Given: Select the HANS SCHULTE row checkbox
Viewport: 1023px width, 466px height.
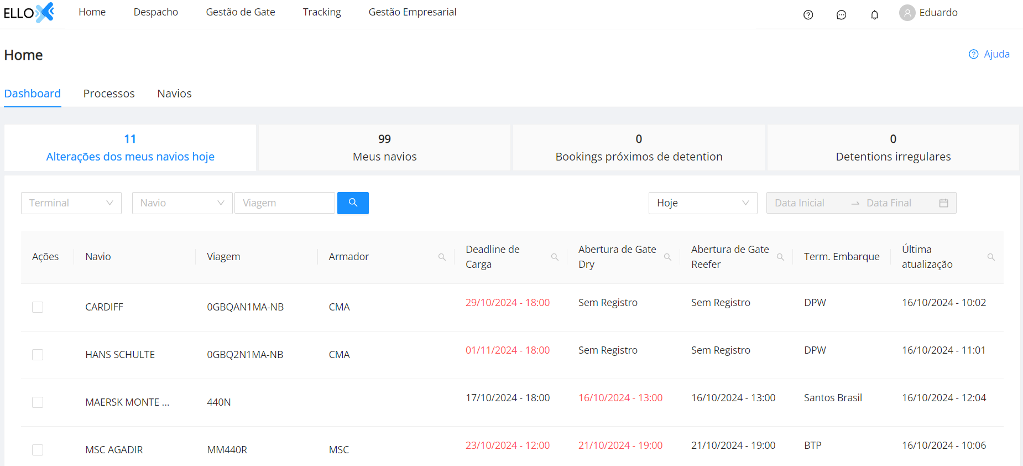Looking at the screenshot, I should pos(38,355).
